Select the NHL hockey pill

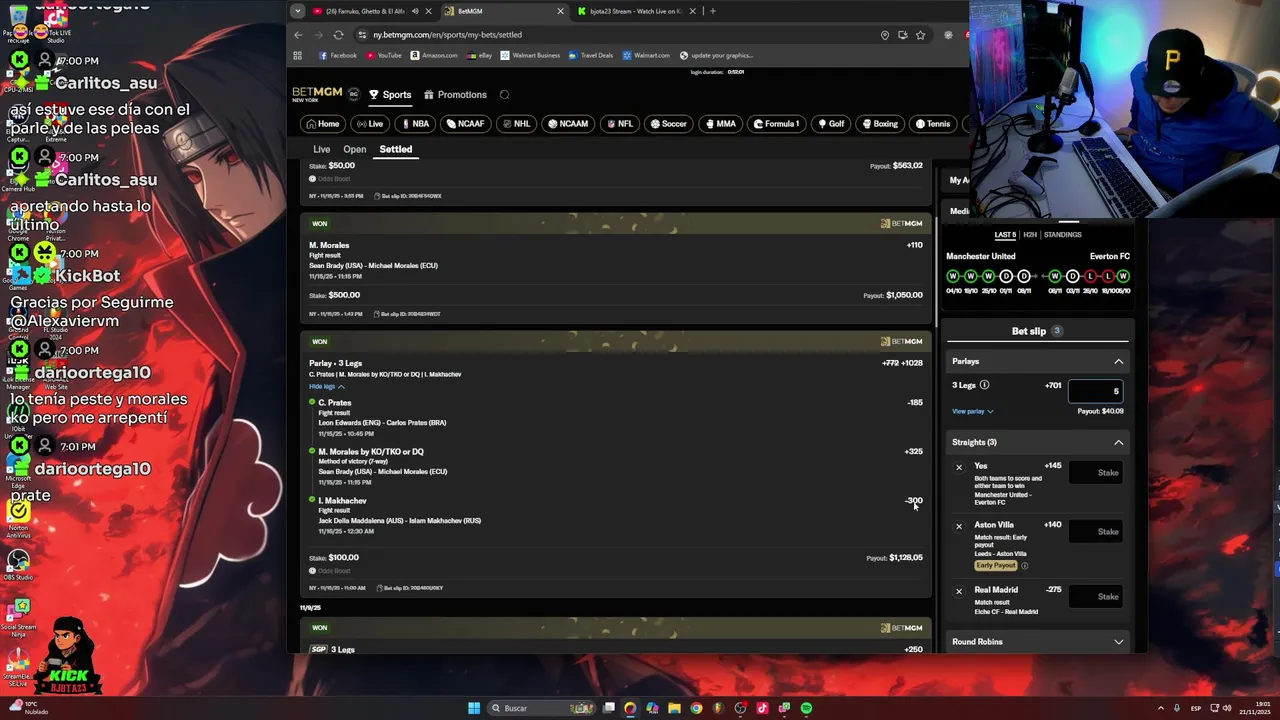tap(517, 124)
